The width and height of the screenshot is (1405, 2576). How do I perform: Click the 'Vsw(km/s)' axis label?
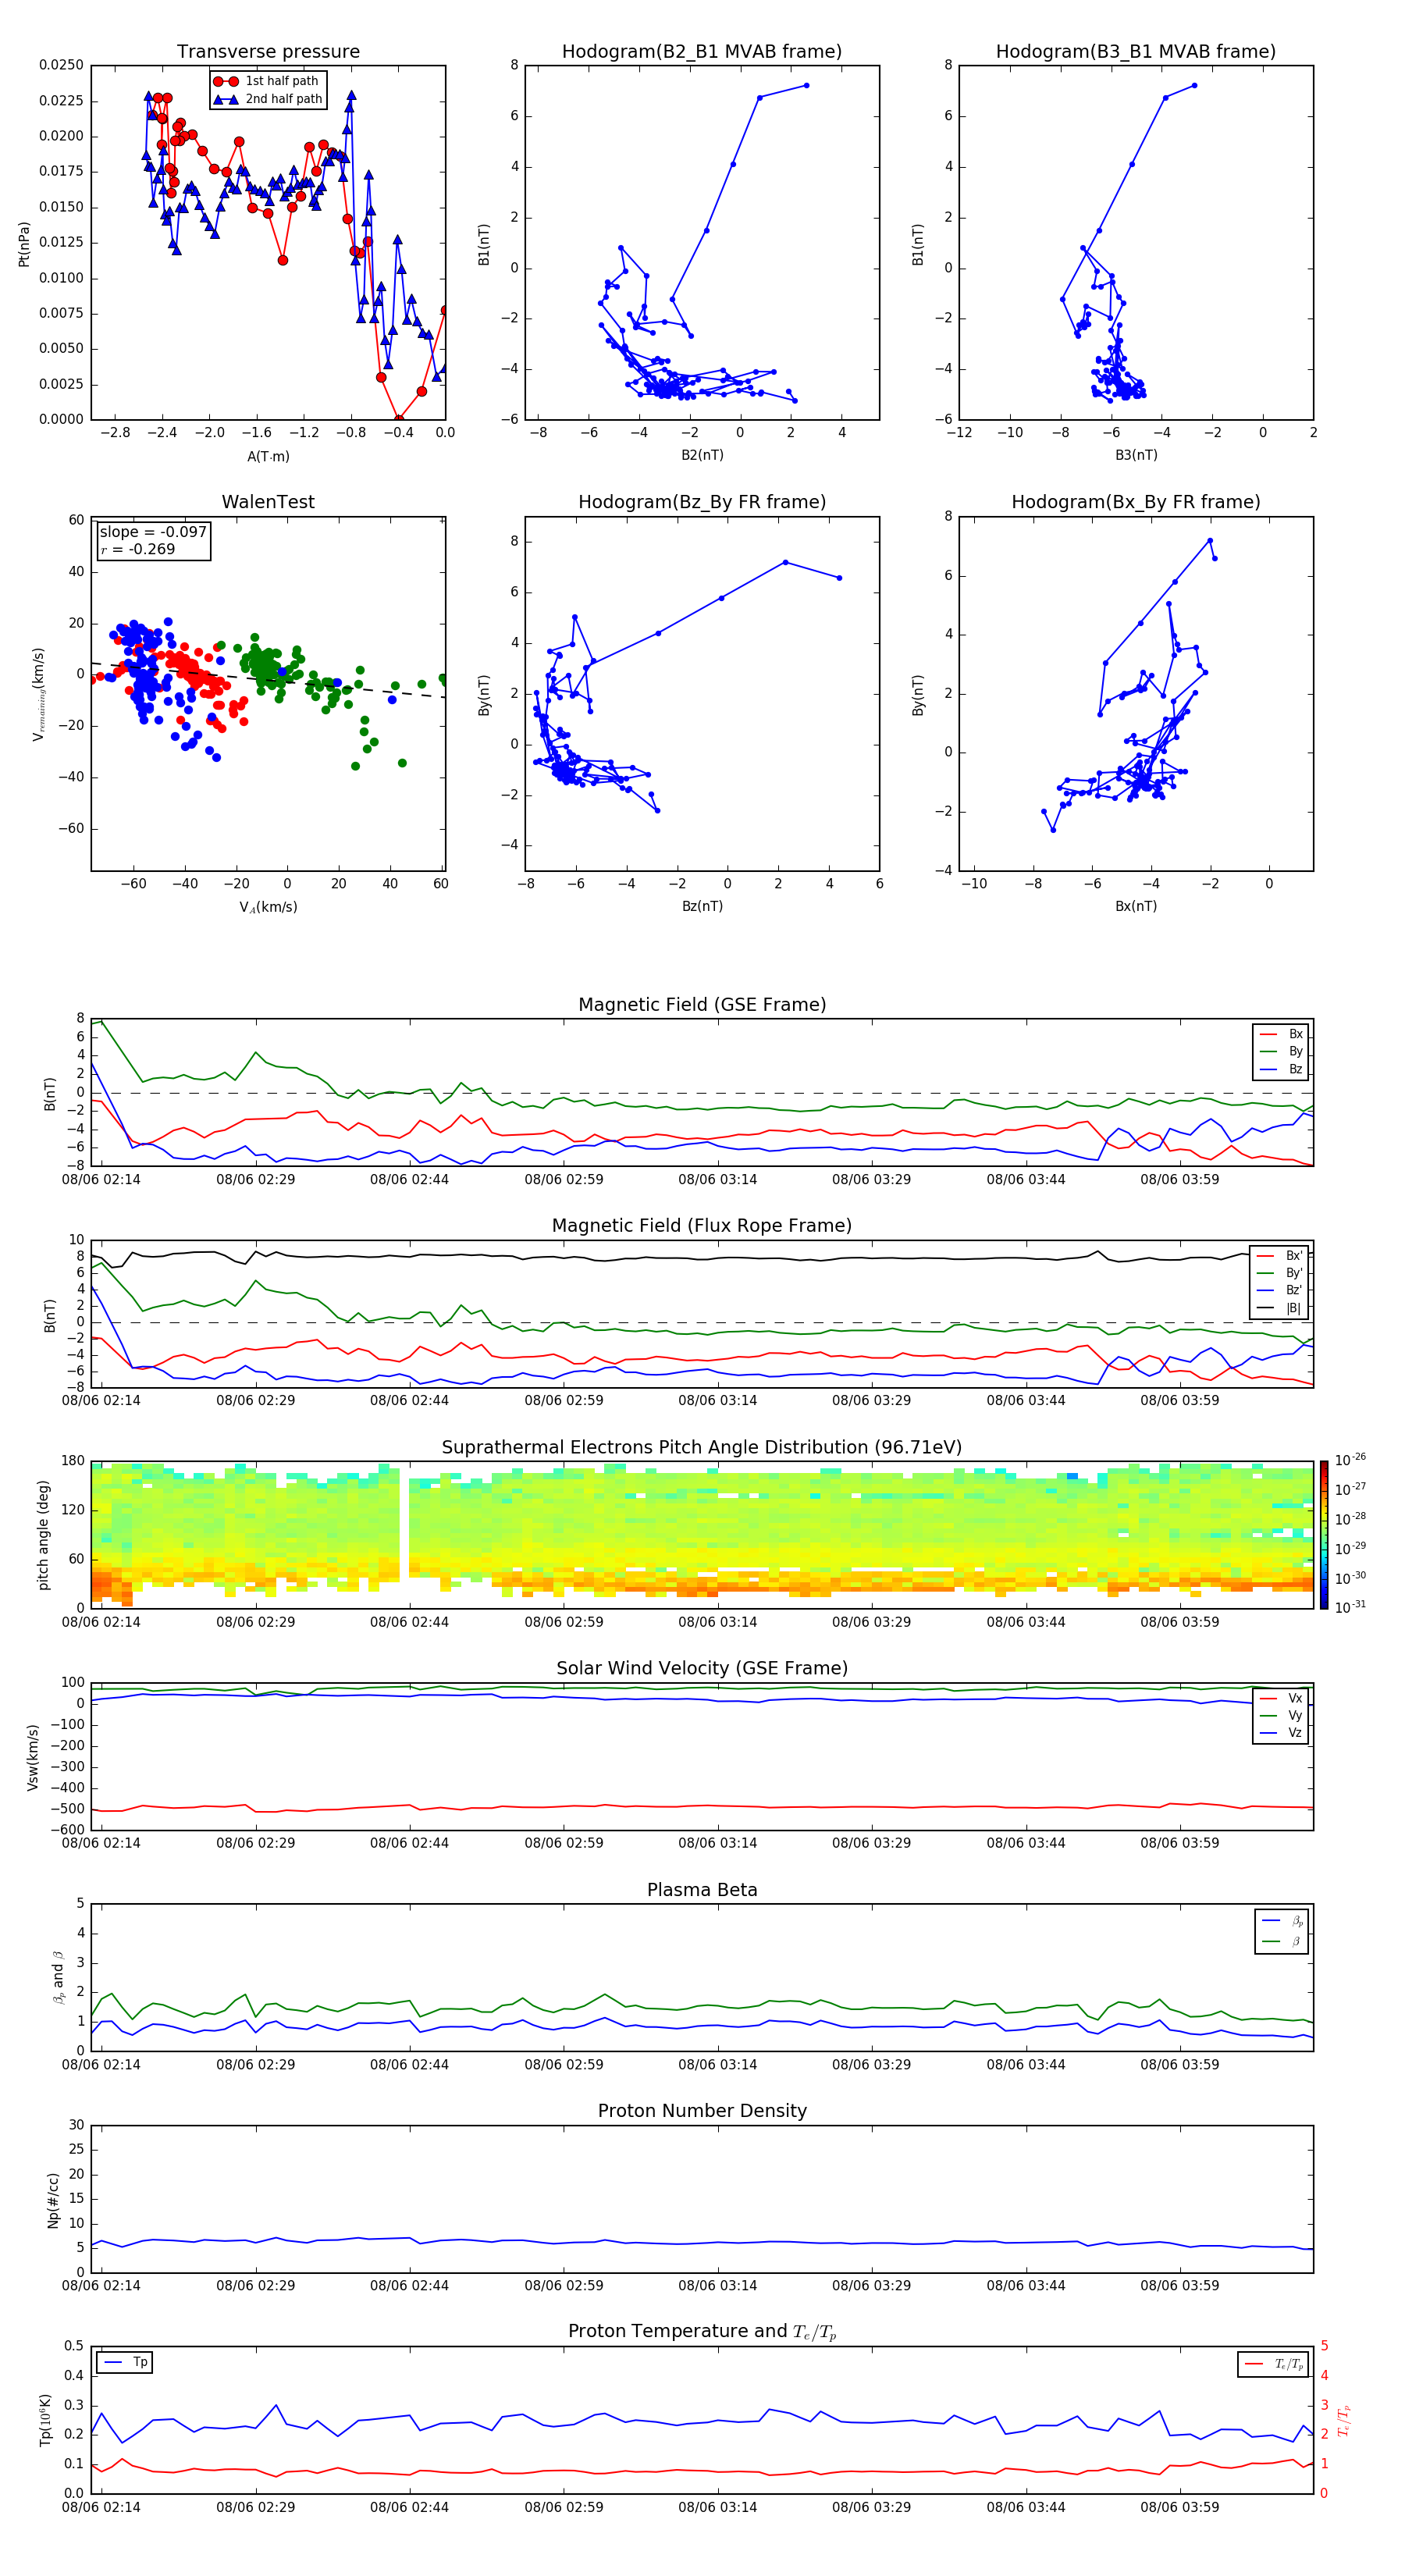pyautogui.click(x=33, y=1756)
